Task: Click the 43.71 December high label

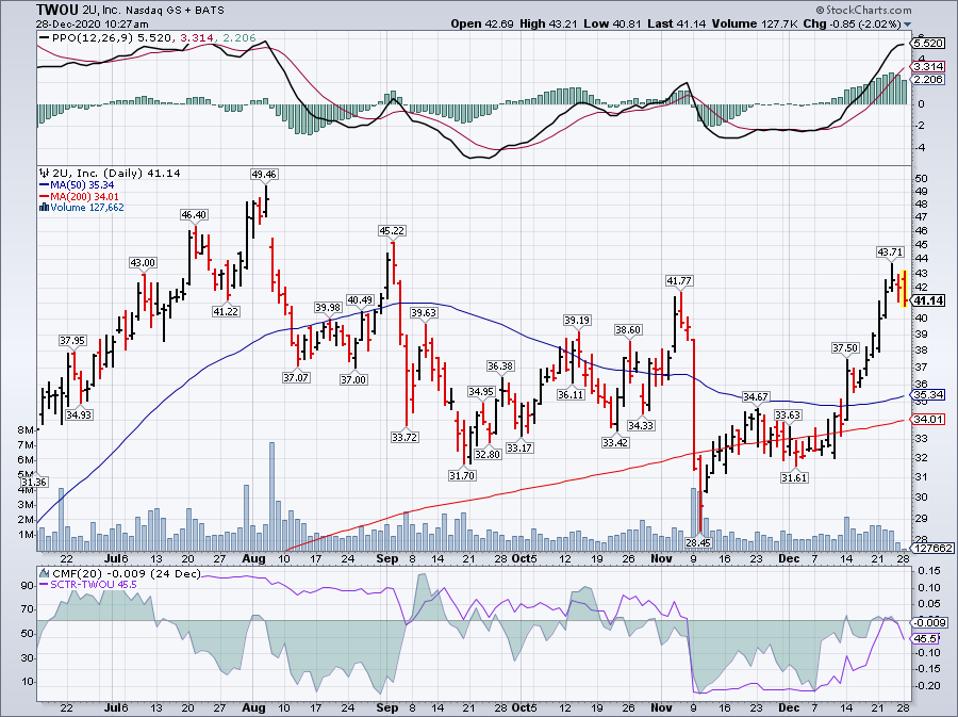Action: click(890, 252)
